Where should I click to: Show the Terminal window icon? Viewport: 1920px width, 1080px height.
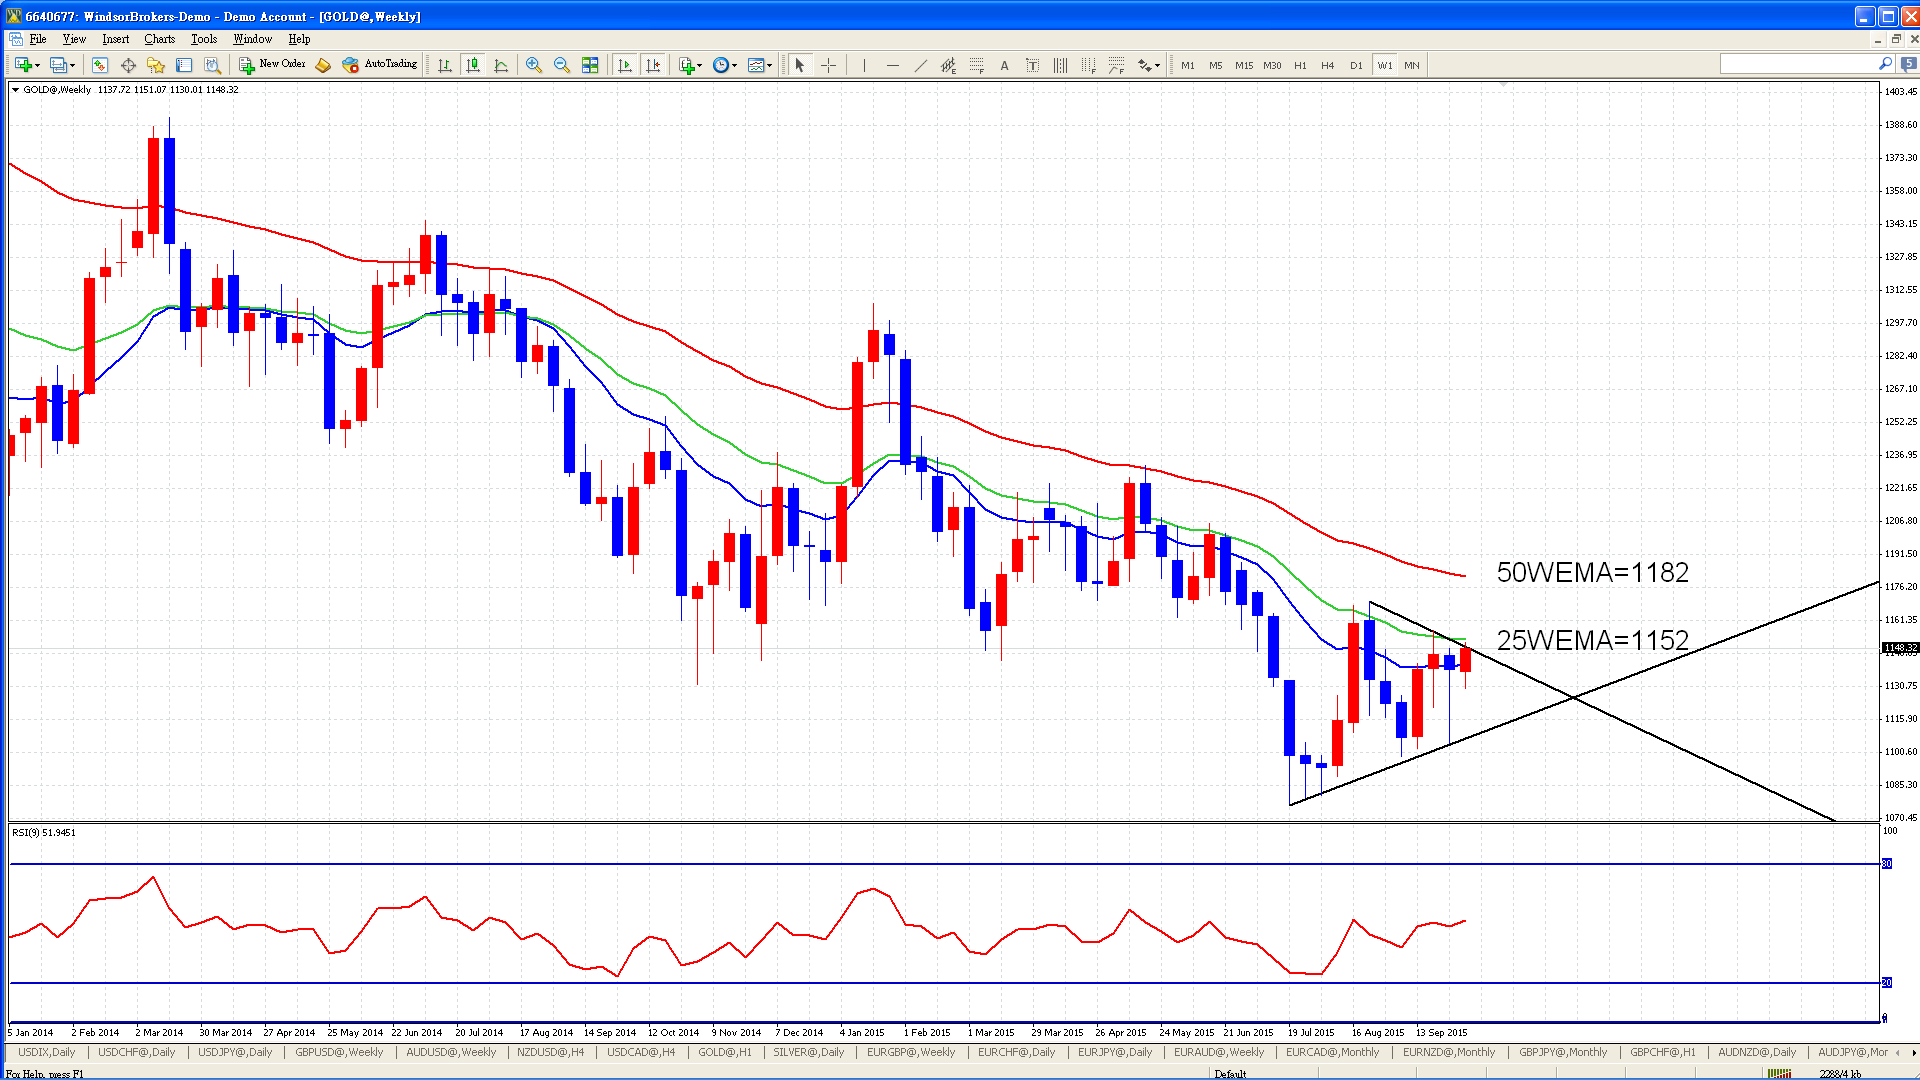pos(184,65)
